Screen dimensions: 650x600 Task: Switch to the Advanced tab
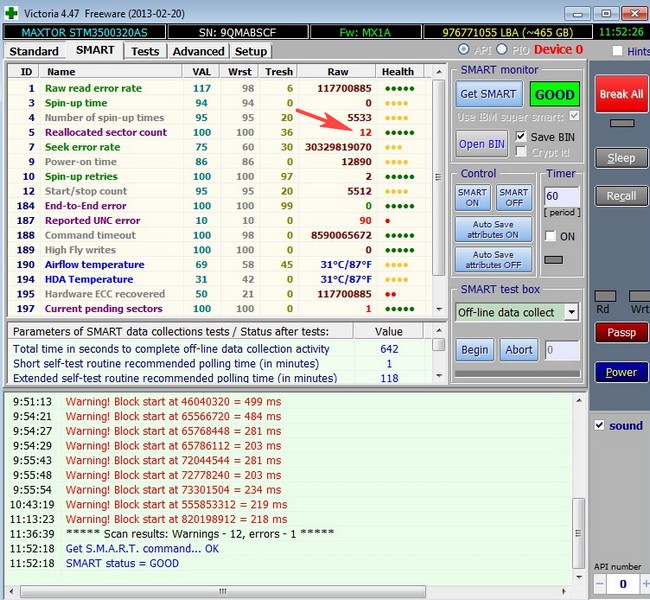coord(198,51)
